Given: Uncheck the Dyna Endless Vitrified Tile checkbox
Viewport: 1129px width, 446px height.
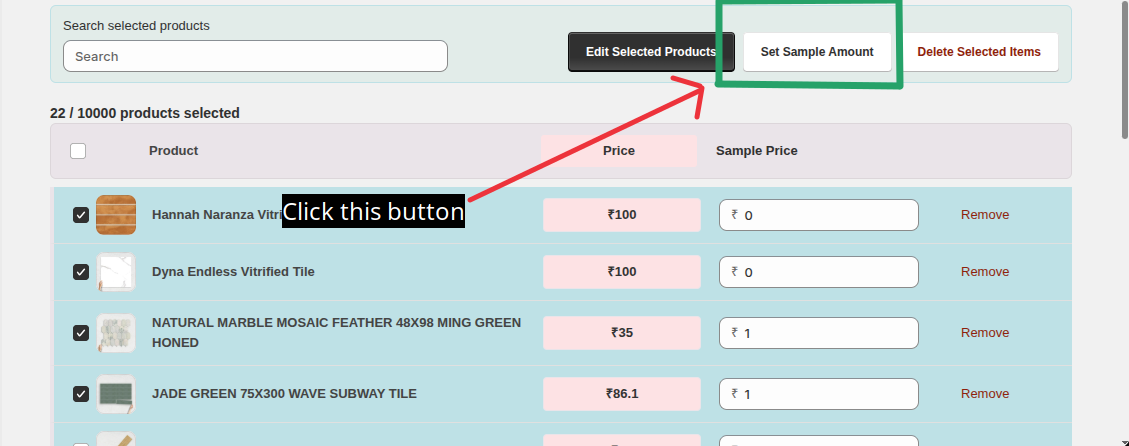Looking at the screenshot, I should click(x=81, y=272).
